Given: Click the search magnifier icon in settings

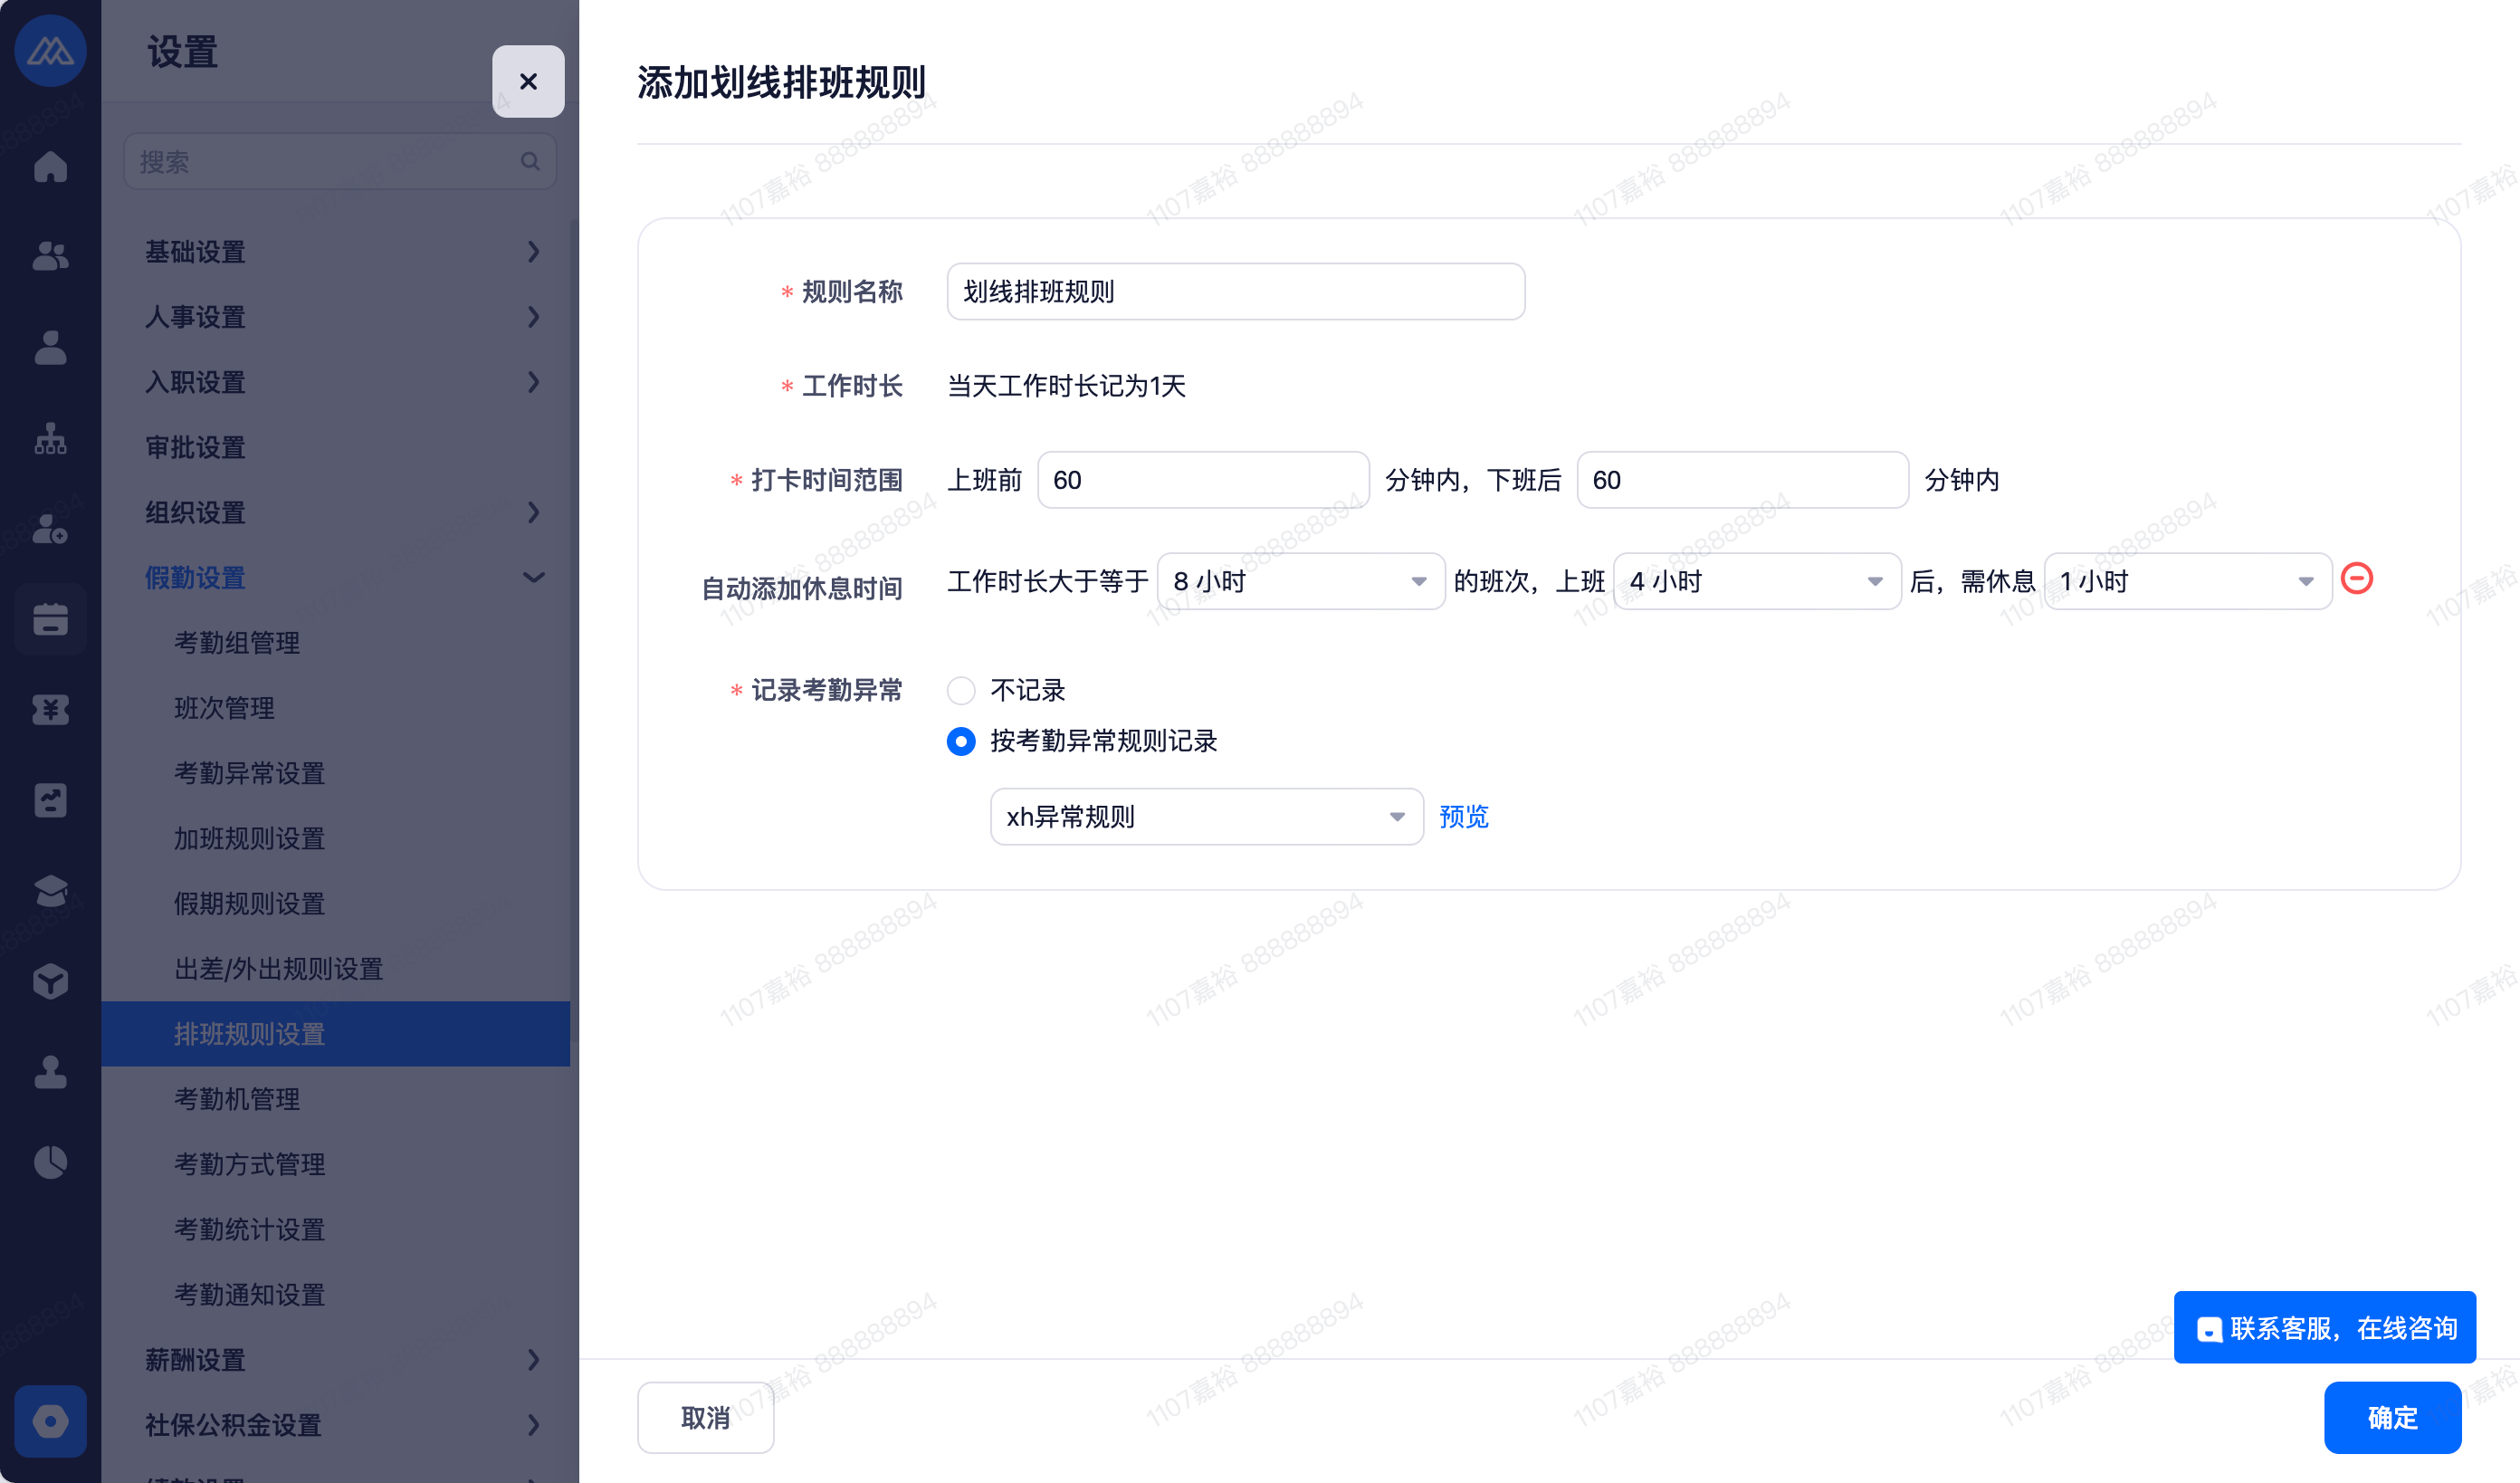Looking at the screenshot, I should pos(529,162).
